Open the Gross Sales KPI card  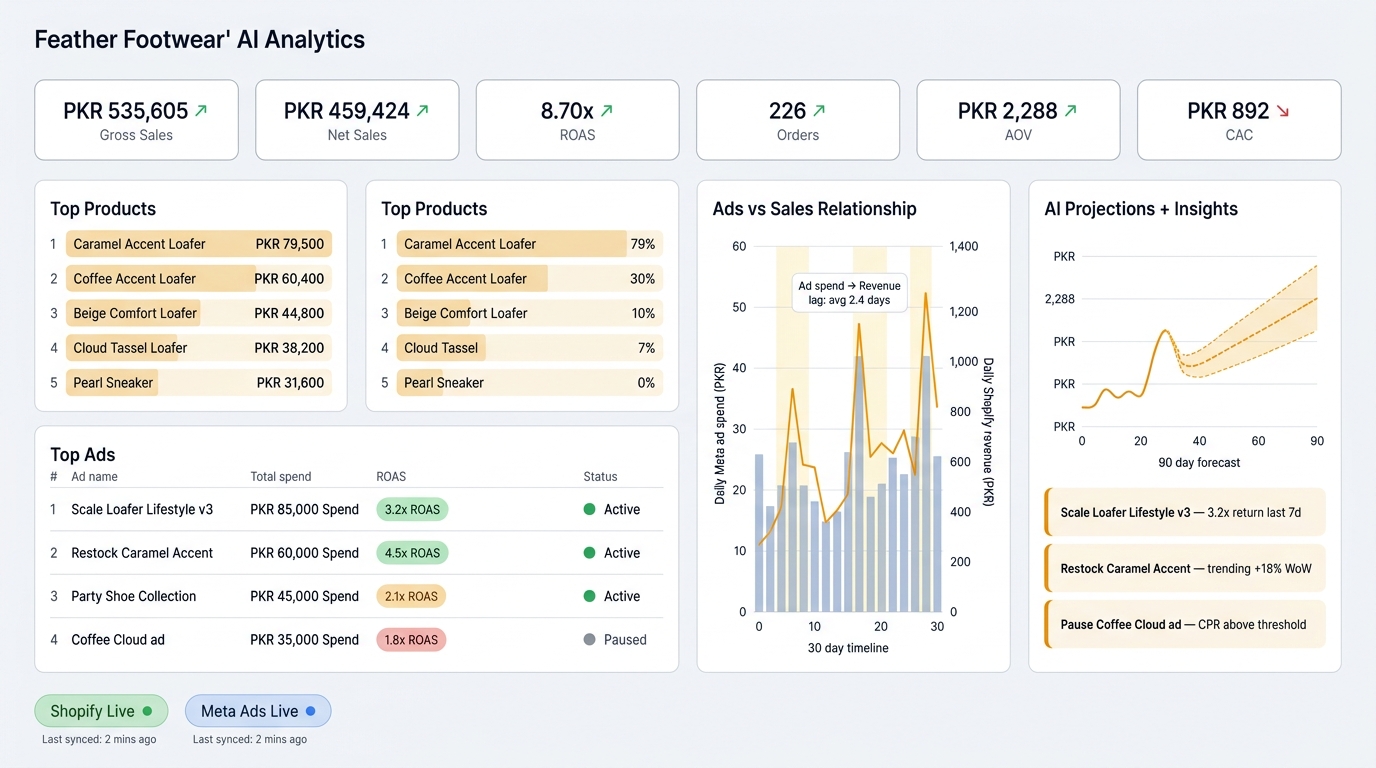click(x=137, y=120)
